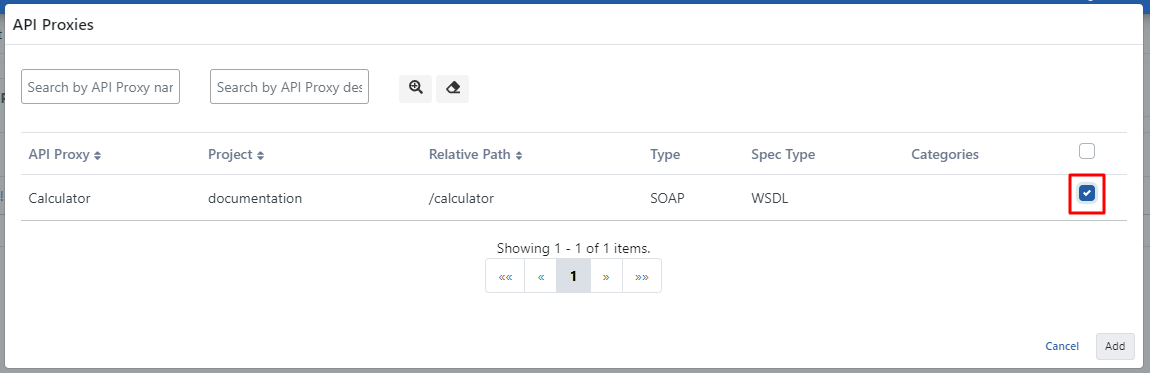Screen dimensions: 1150x373
Task: Click the Categories column header
Action: pos(945,155)
